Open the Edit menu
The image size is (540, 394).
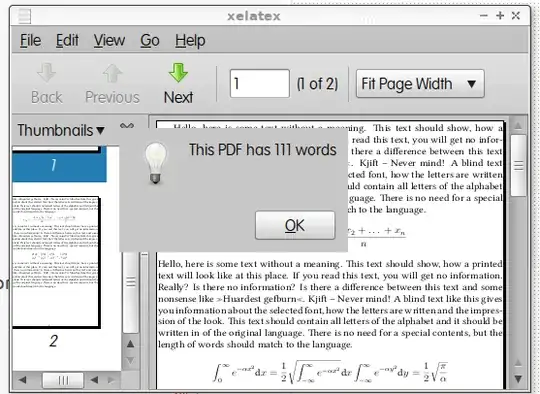point(67,41)
